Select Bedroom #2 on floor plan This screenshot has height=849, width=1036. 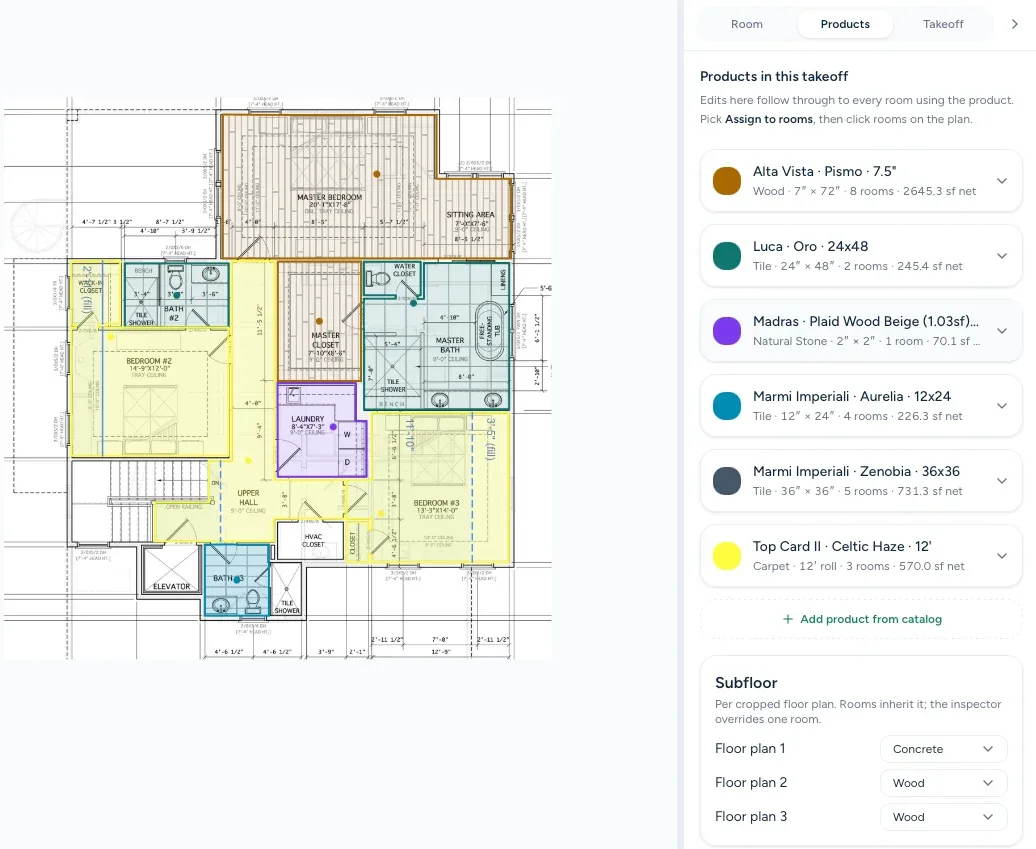(149, 390)
